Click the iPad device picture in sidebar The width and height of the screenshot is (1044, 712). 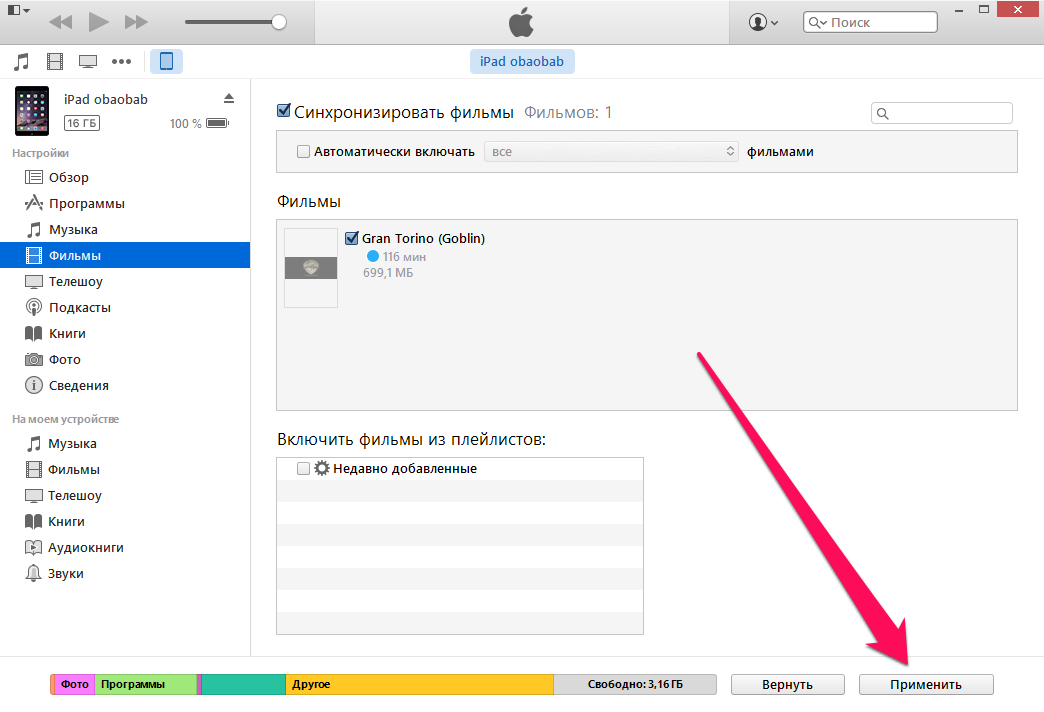point(32,111)
